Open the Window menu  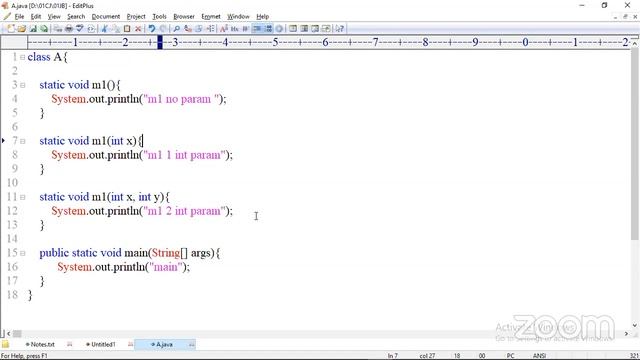point(238,17)
